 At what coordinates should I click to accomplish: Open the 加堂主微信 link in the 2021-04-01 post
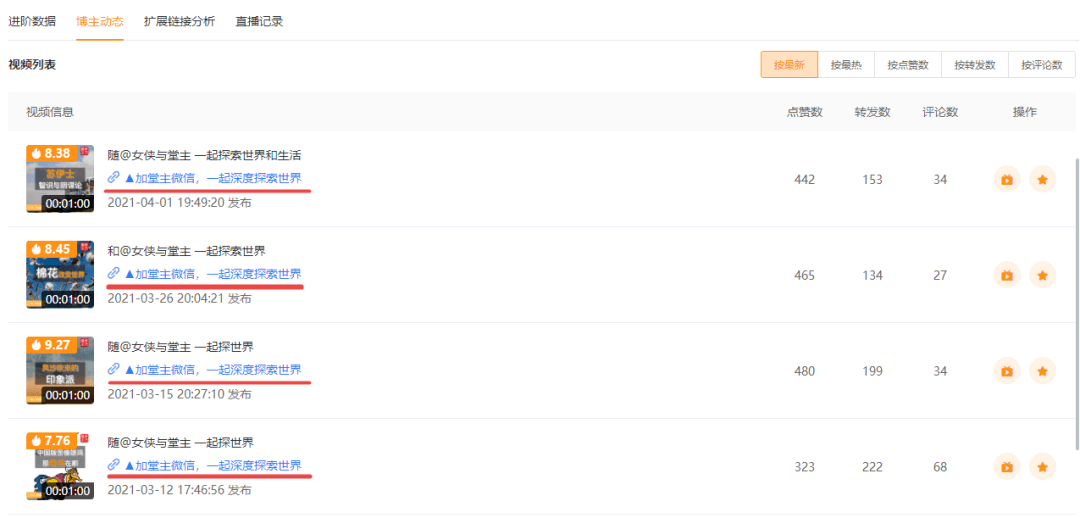click(x=212, y=178)
